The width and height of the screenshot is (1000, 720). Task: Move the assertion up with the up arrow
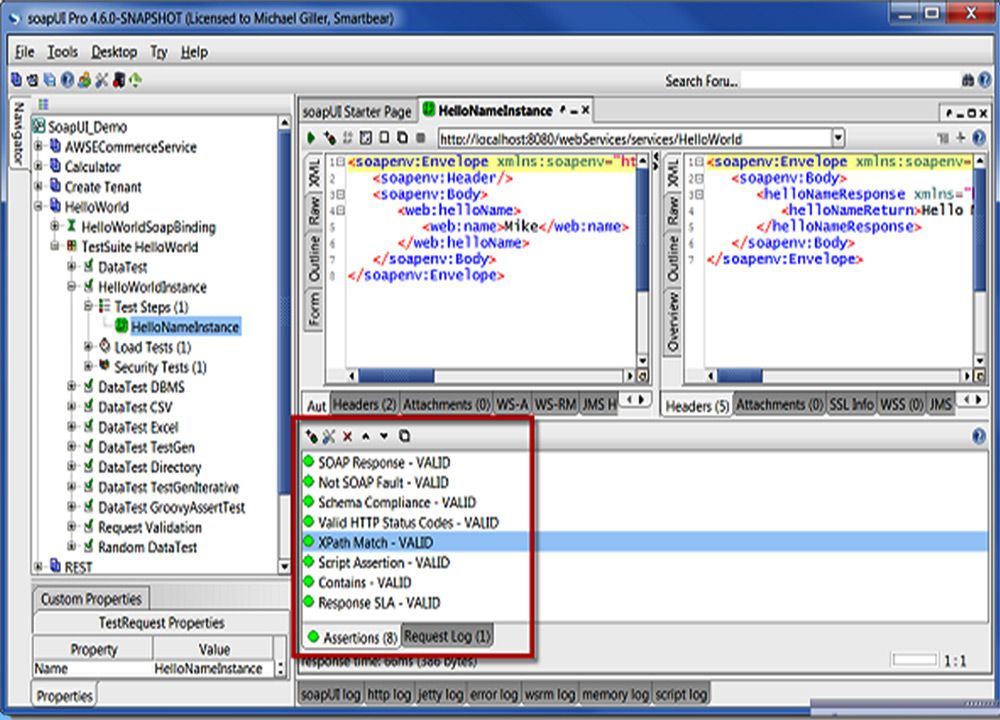tap(365, 436)
